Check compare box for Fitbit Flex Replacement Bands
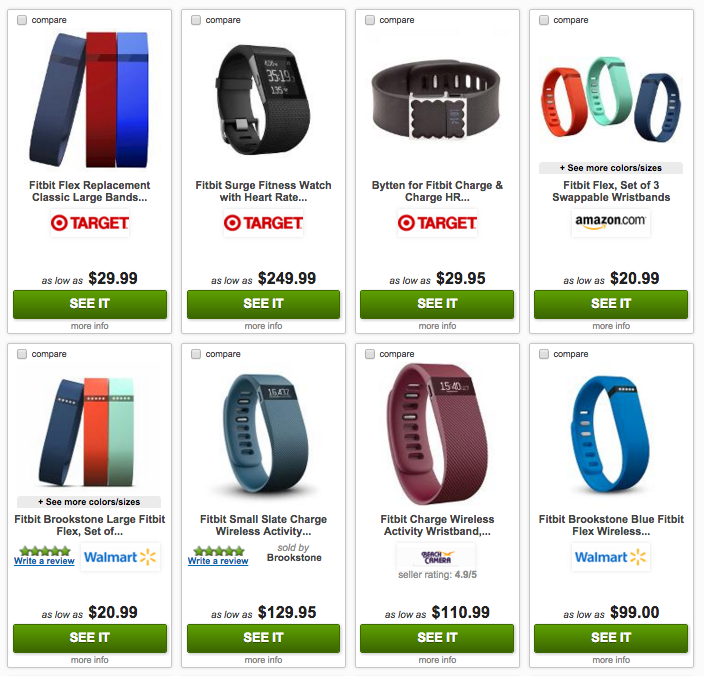Screen dimensions: 704x676 [x=22, y=20]
